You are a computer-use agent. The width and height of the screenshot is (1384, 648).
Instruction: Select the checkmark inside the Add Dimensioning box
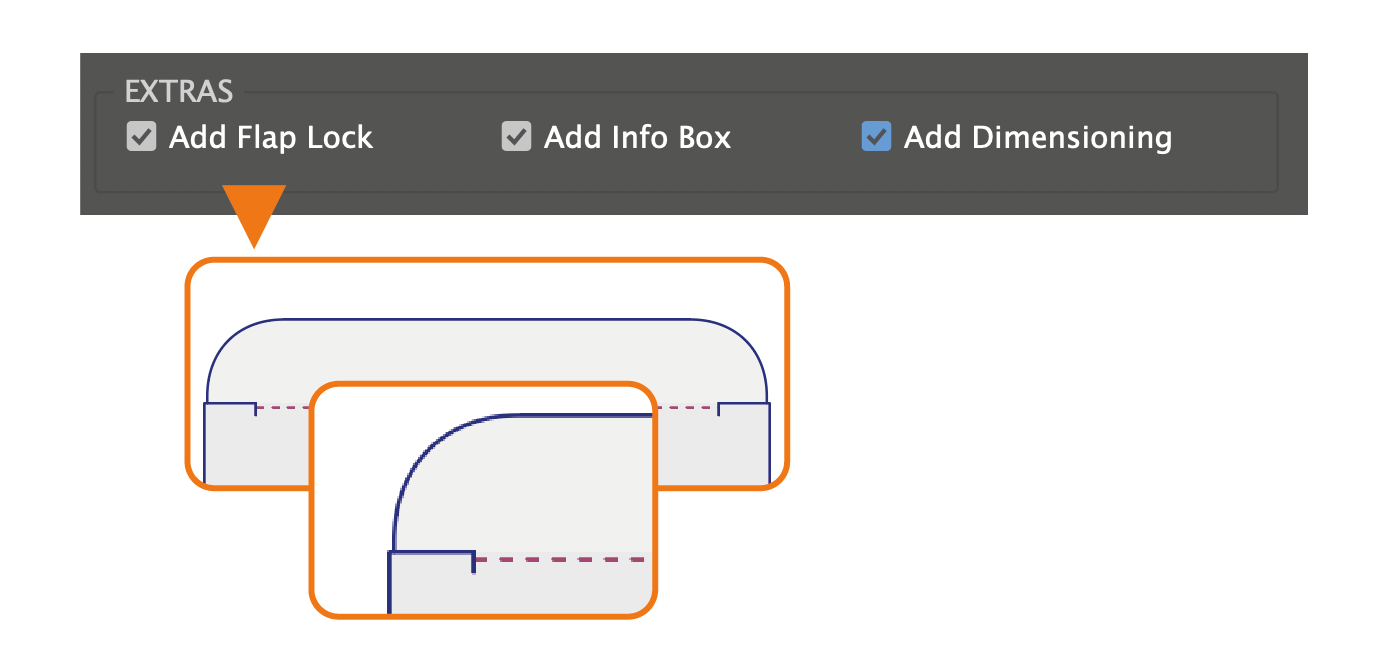pos(876,136)
